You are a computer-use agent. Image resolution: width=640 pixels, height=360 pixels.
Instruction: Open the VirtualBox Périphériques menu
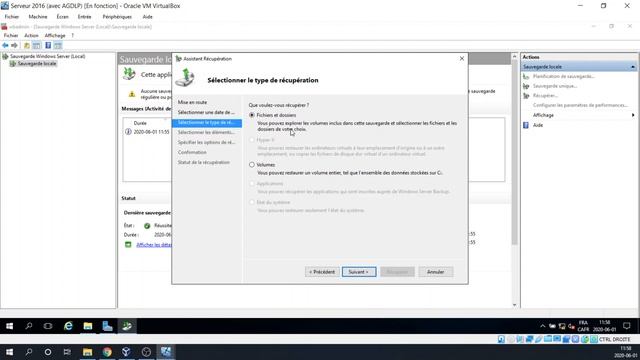(x=117, y=17)
